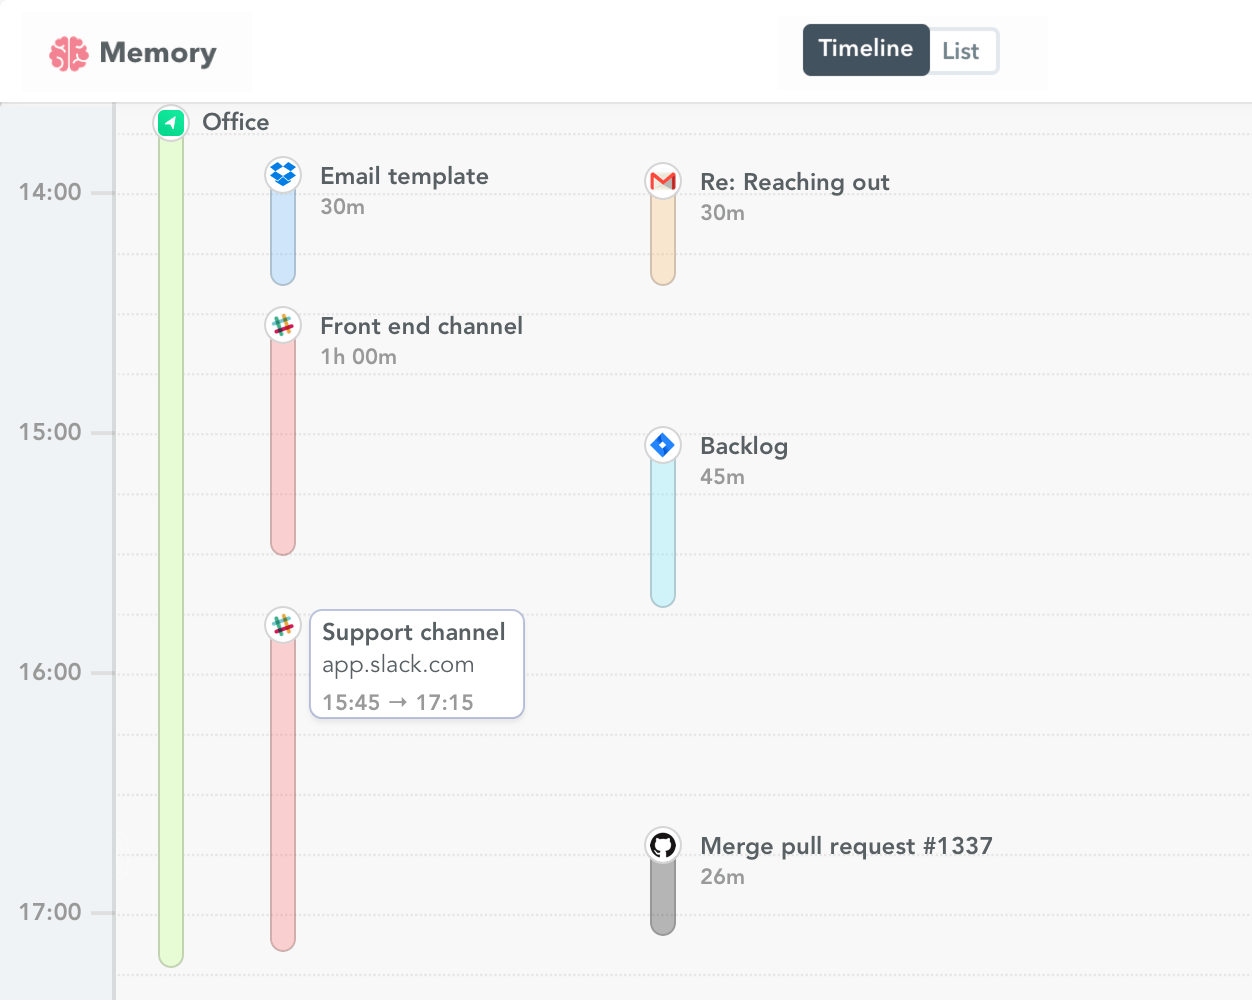Select the Gmail icon for Re: Reaching out

pos(662,180)
